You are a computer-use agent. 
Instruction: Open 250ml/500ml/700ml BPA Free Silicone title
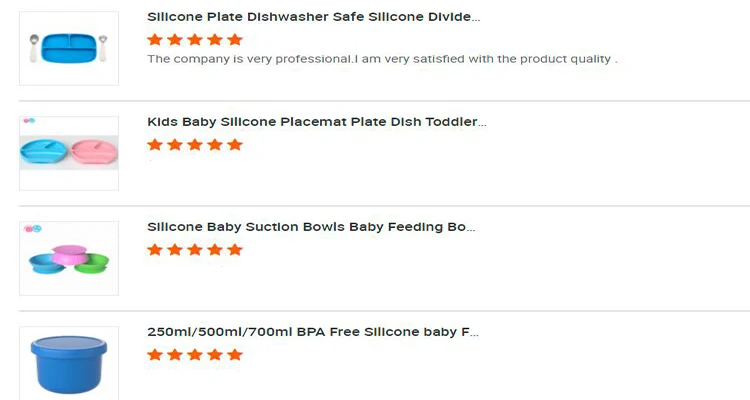tap(313, 332)
